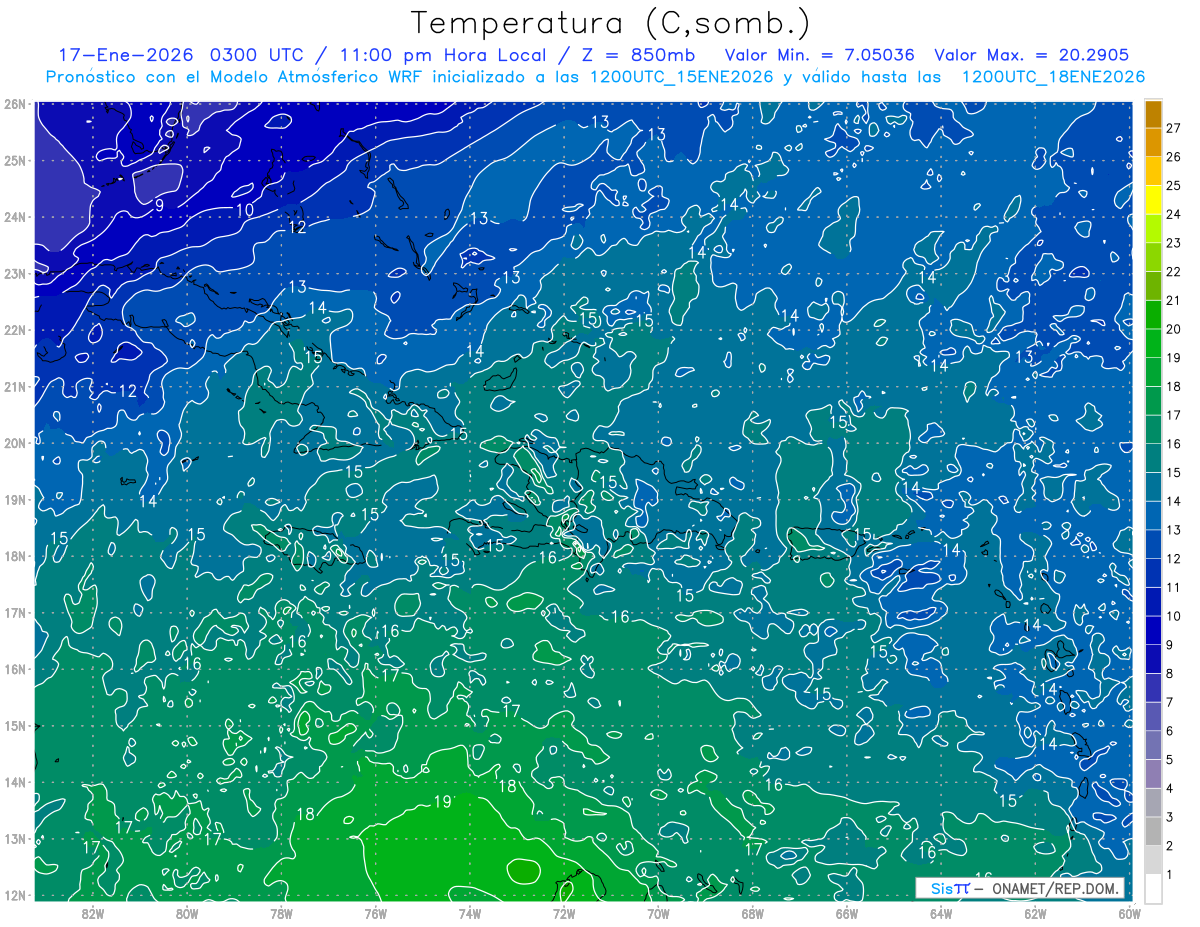Click the '9' contour label on the map
The height and width of the screenshot is (927, 1200).
pyautogui.click(x=159, y=205)
